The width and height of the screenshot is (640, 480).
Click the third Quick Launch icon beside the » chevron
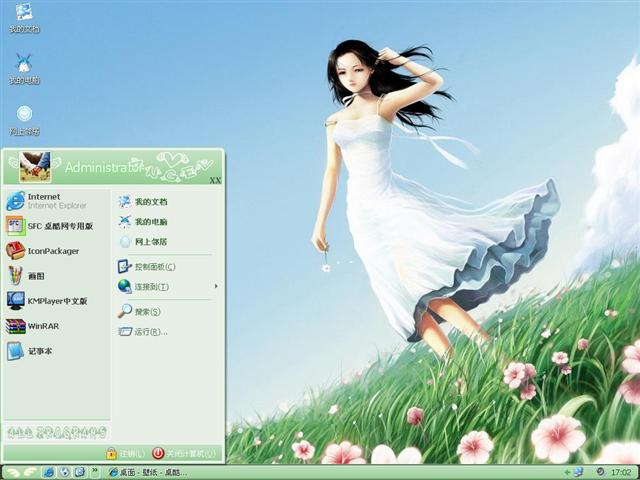coord(80,473)
